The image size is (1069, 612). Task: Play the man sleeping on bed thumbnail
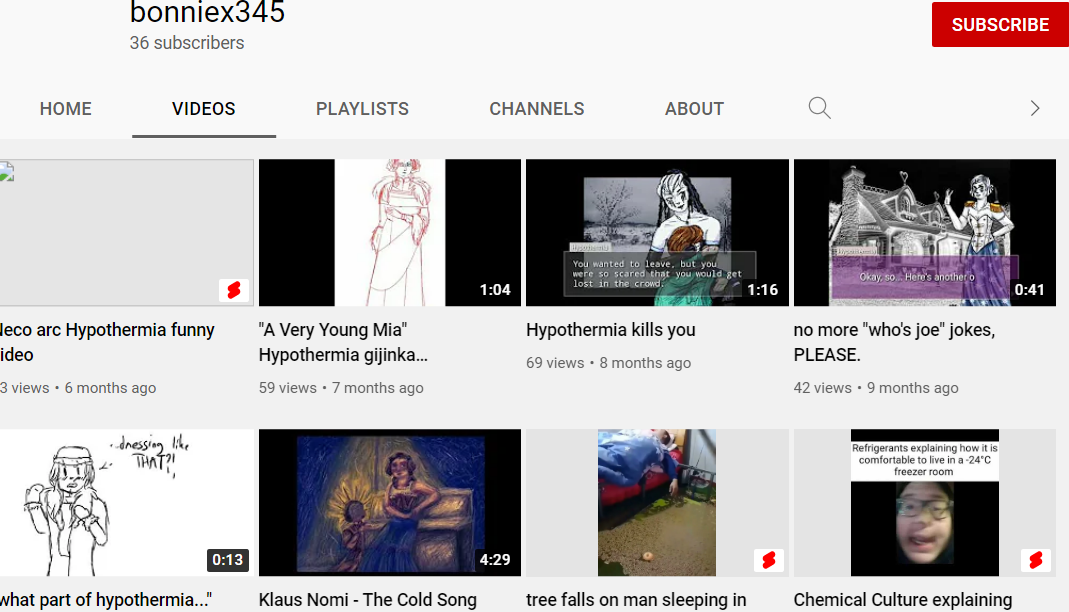tap(657, 502)
